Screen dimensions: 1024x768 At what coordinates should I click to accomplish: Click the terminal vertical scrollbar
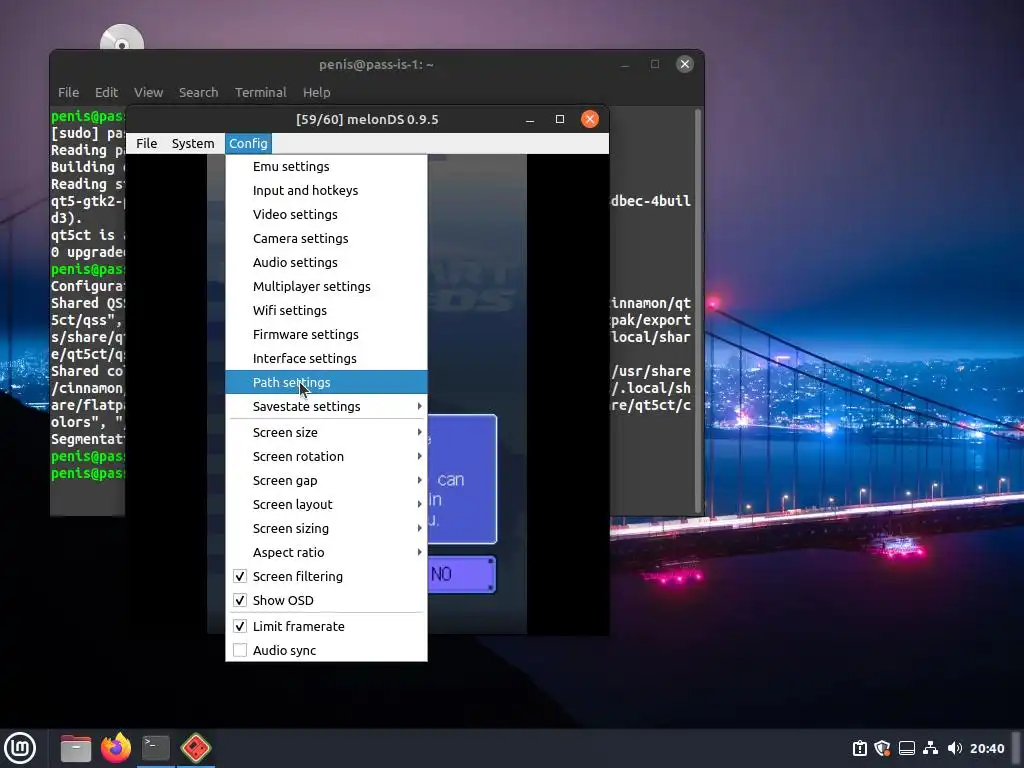click(x=698, y=310)
